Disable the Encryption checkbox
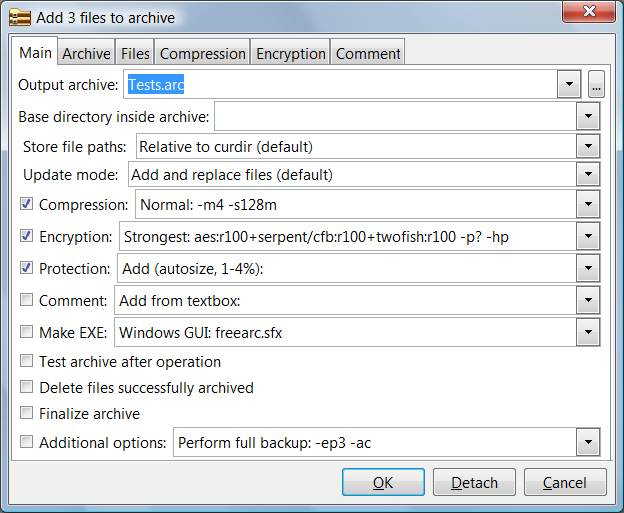This screenshot has height=513, width=624. (x=27, y=237)
